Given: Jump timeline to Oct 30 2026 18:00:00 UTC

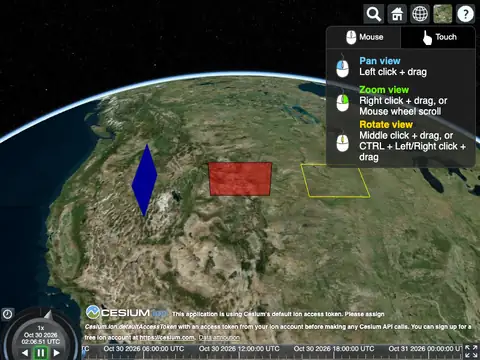Looking at the screenshot, I should [x=334, y=349].
